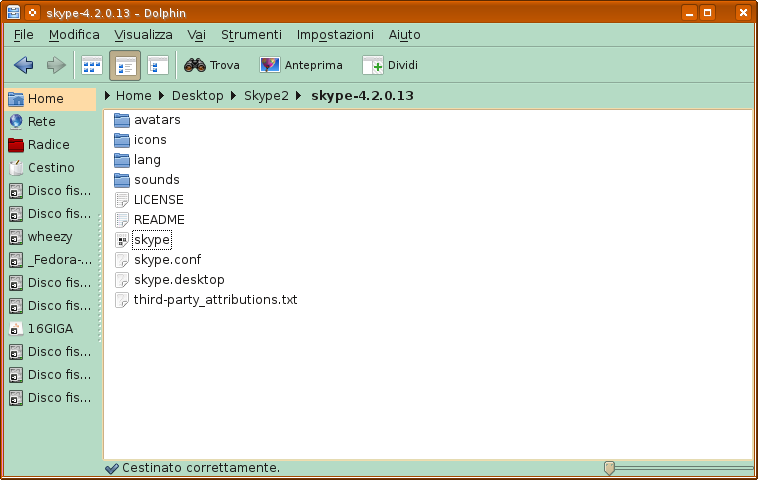Image resolution: width=758 pixels, height=480 pixels.
Task: Select Radice in the places panel
Action: coord(50,145)
